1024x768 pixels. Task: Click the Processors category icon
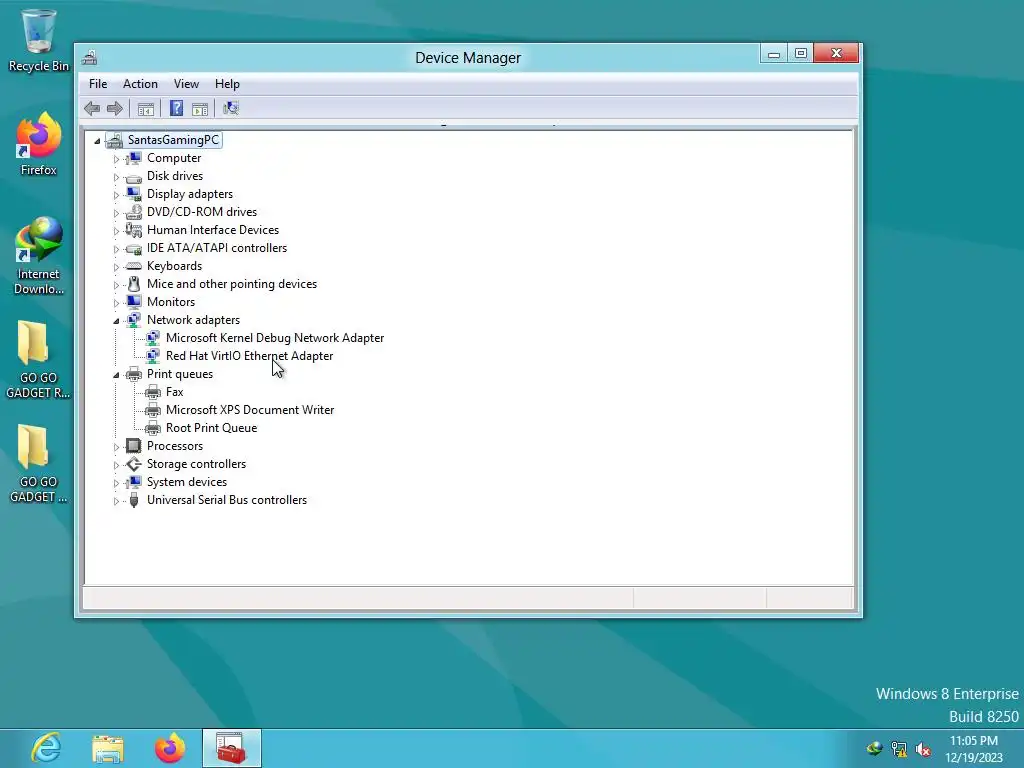point(134,446)
